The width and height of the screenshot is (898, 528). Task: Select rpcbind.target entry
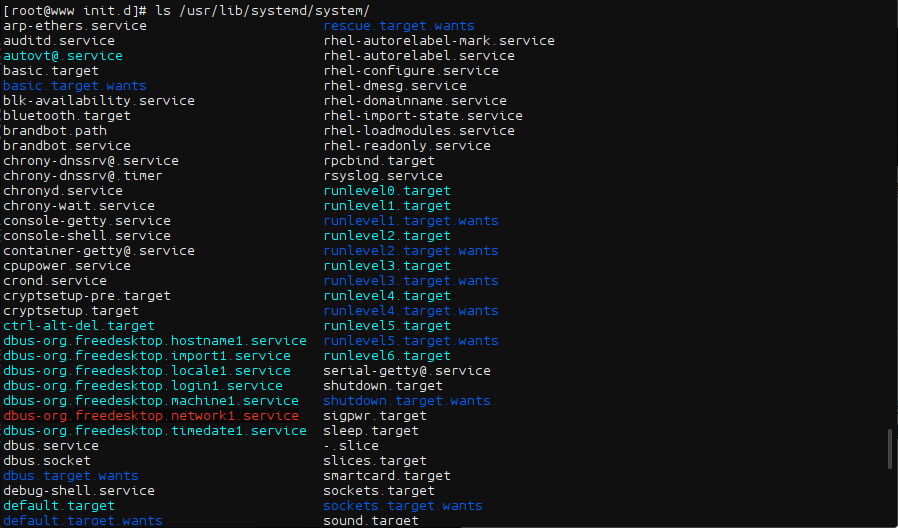(379, 160)
